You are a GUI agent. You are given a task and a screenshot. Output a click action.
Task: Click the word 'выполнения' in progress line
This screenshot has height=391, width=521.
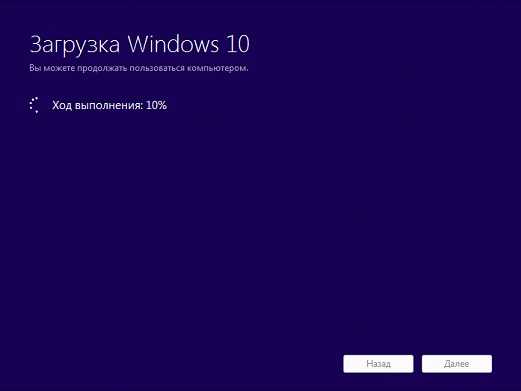coord(109,105)
